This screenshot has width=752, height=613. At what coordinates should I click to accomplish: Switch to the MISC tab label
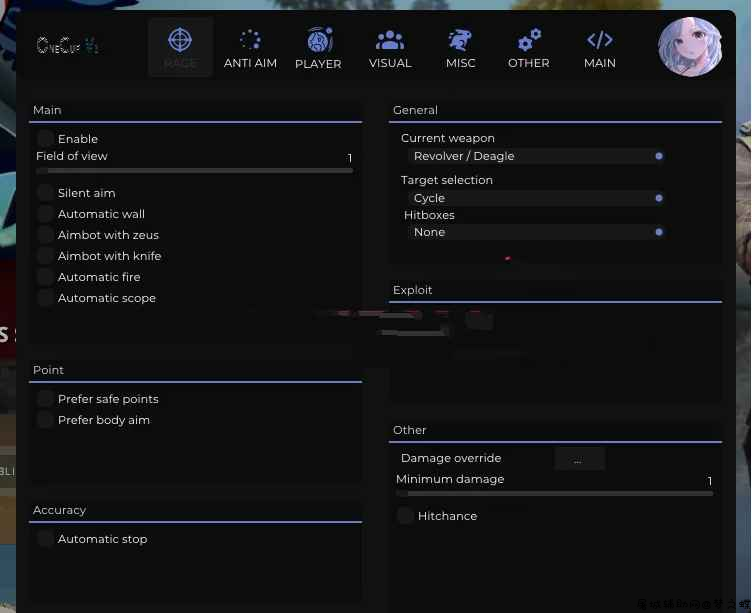click(460, 63)
